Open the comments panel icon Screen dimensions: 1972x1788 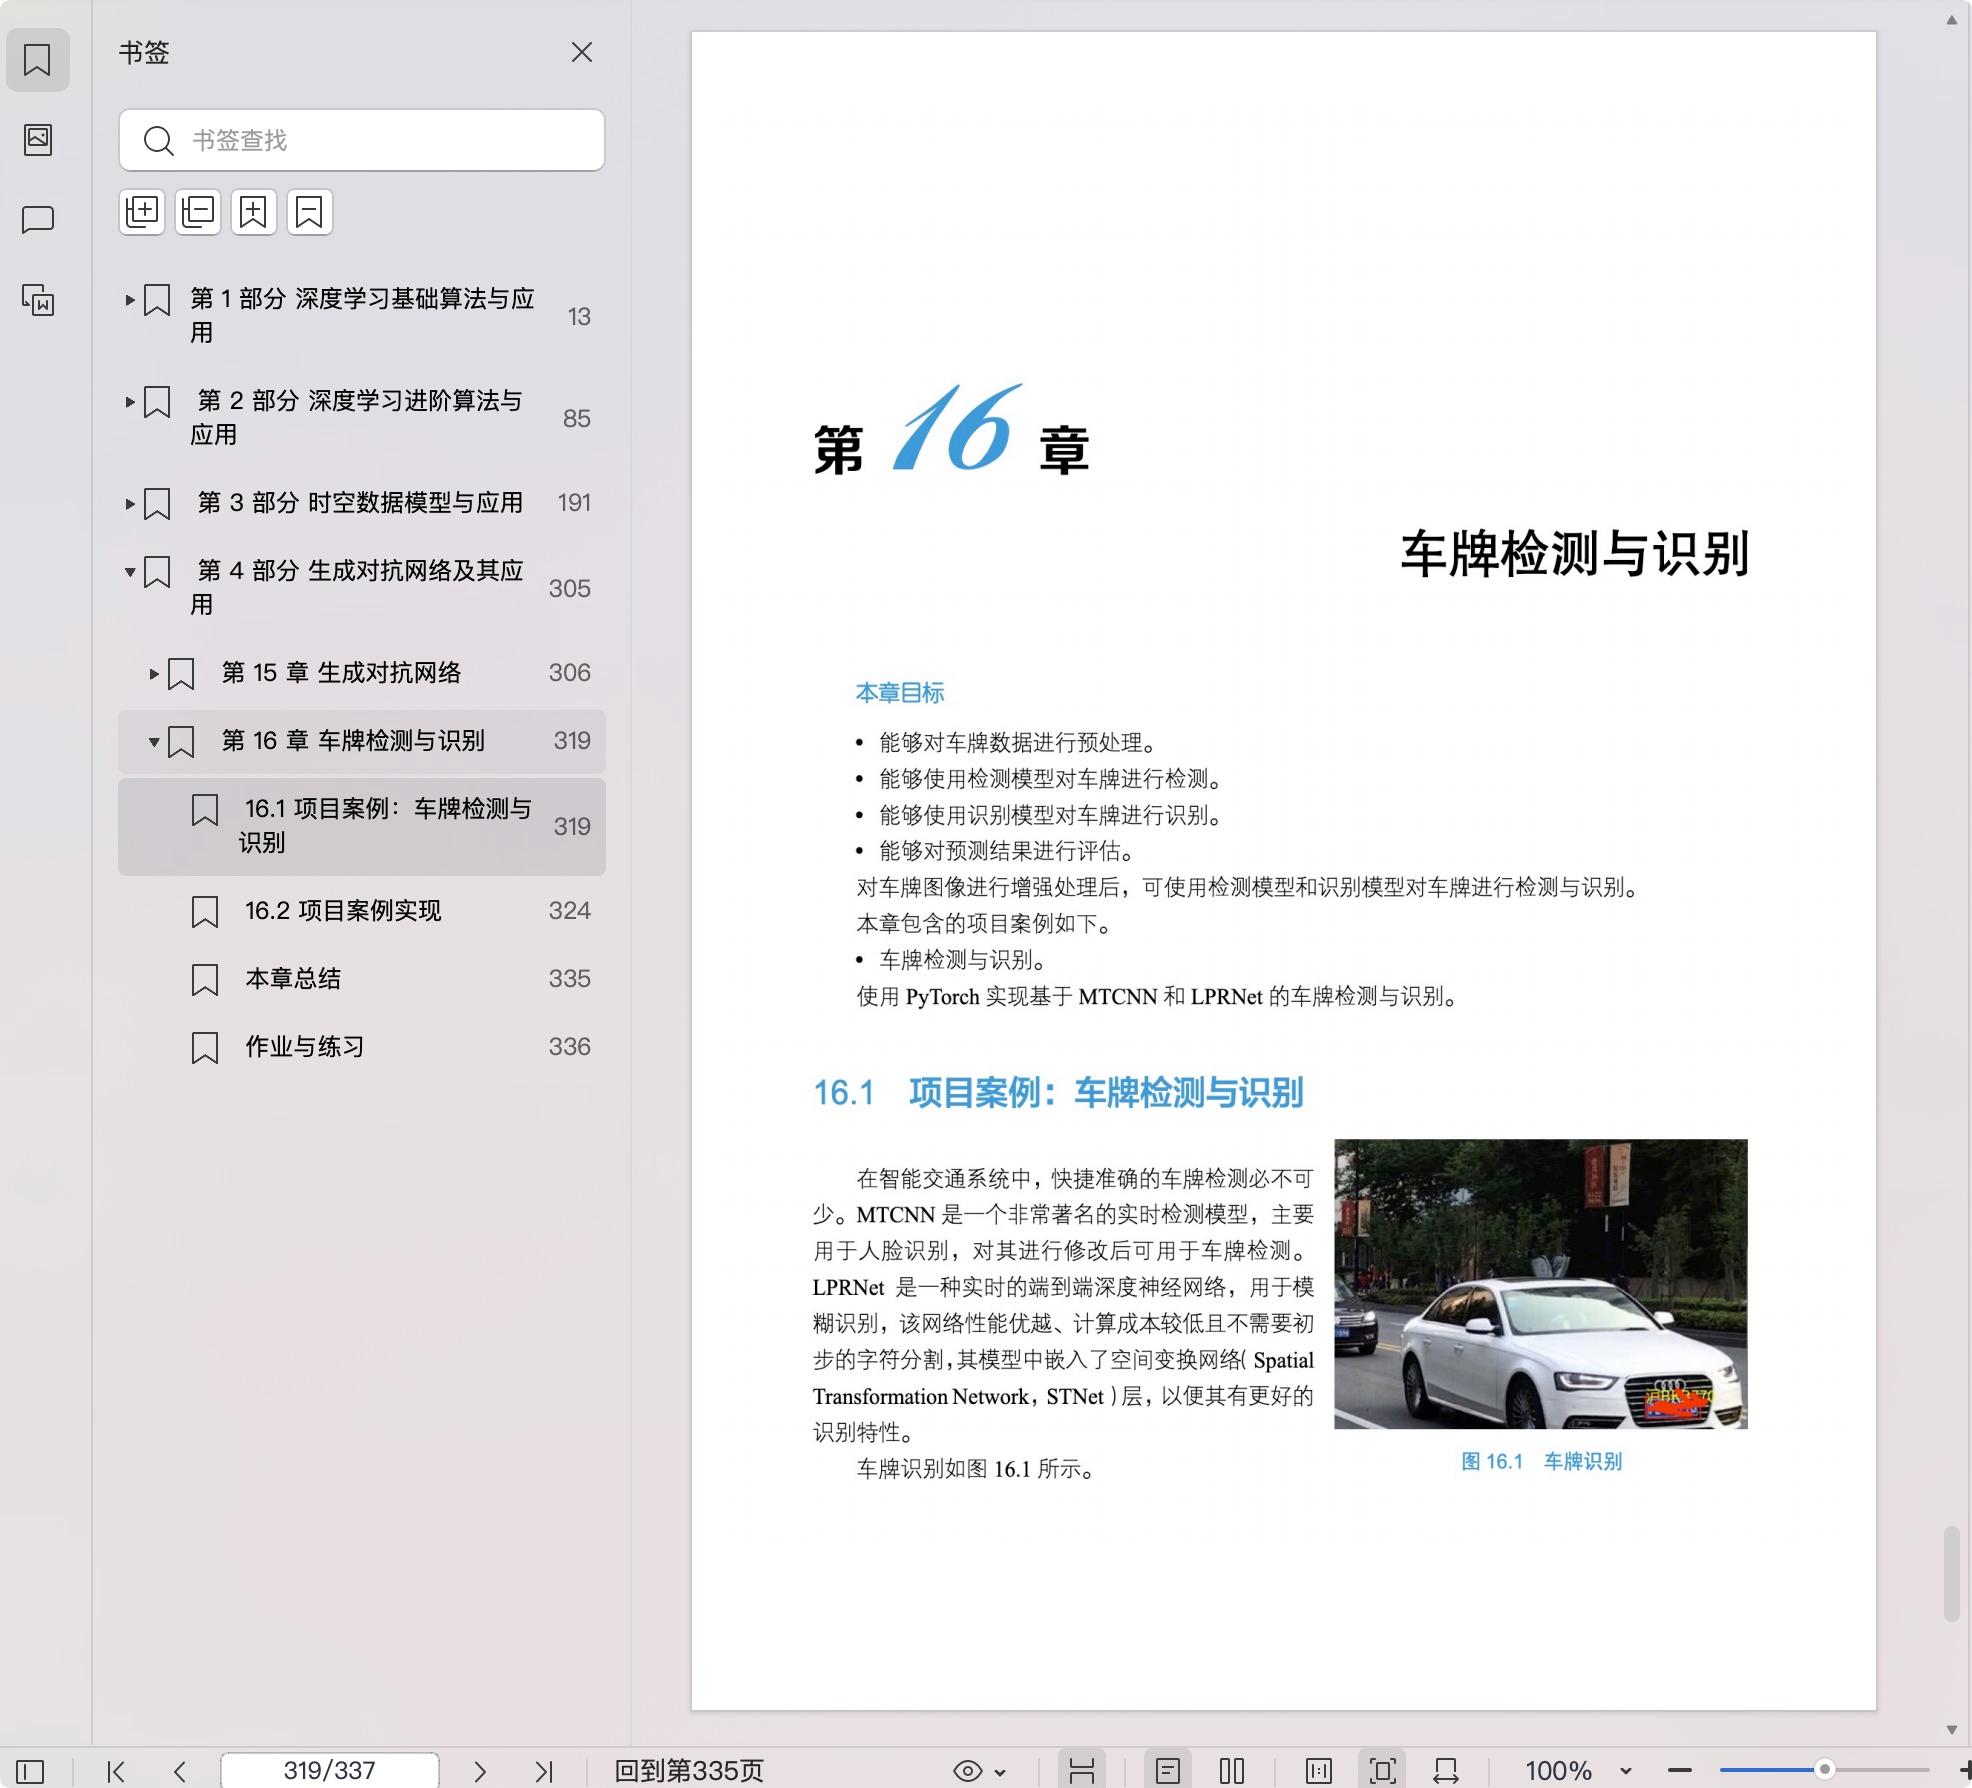point(38,219)
